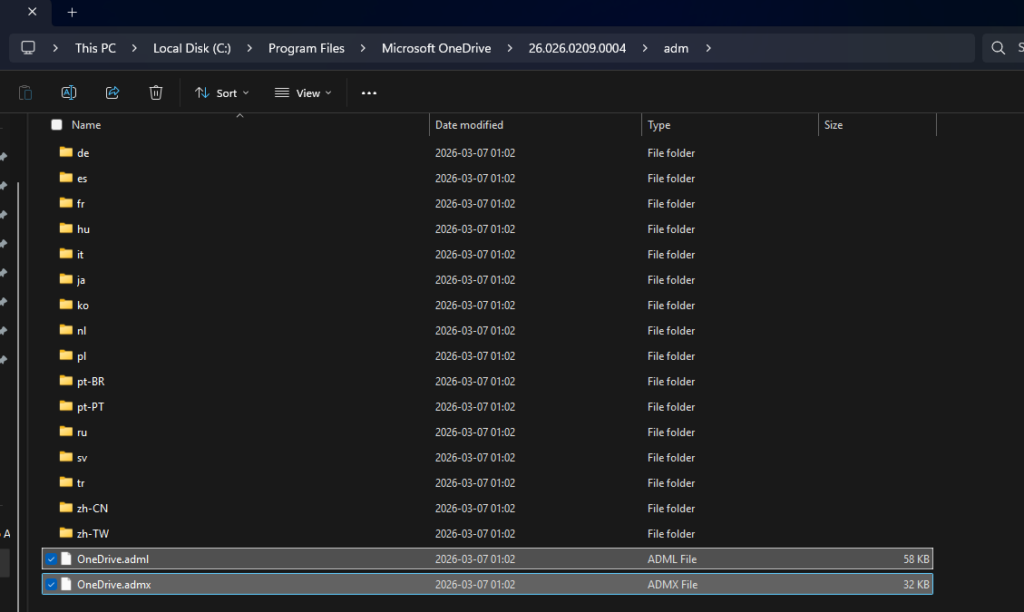Click the search magnifier icon
The width and height of the screenshot is (1024, 612).
997,48
